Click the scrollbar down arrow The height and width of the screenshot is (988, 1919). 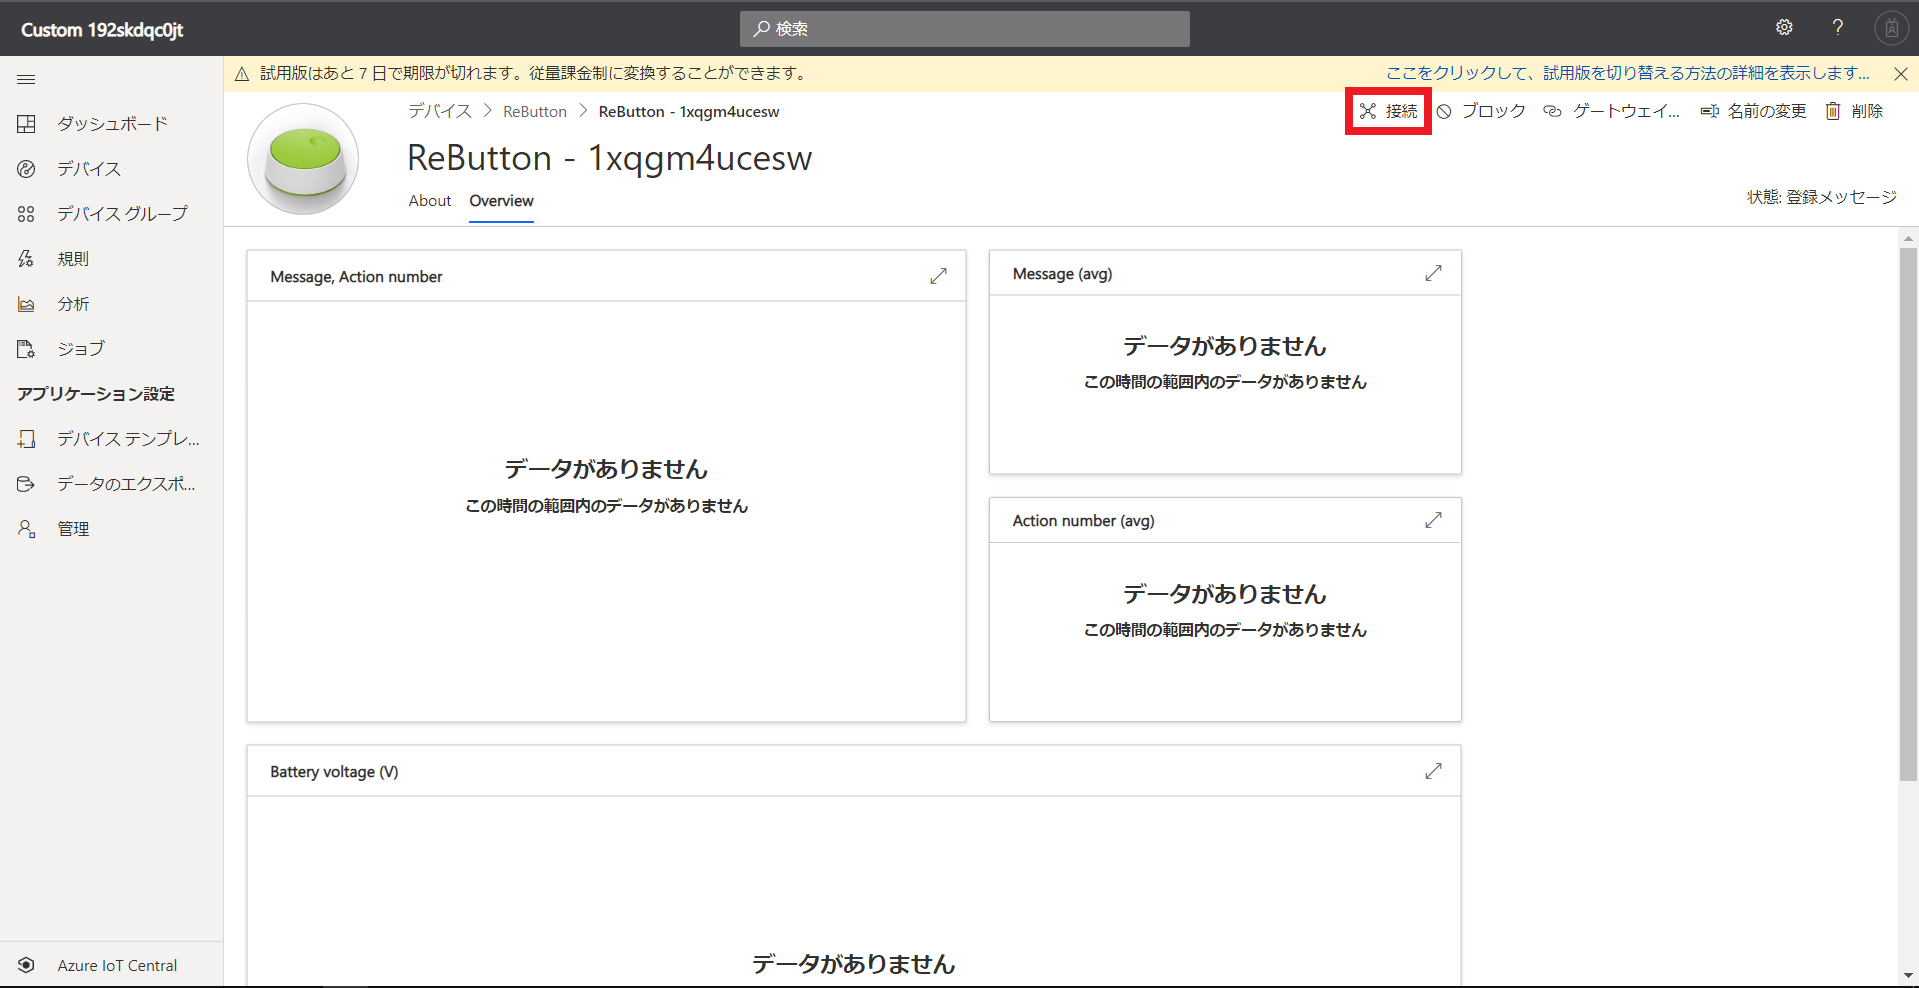(x=1909, y=976)
